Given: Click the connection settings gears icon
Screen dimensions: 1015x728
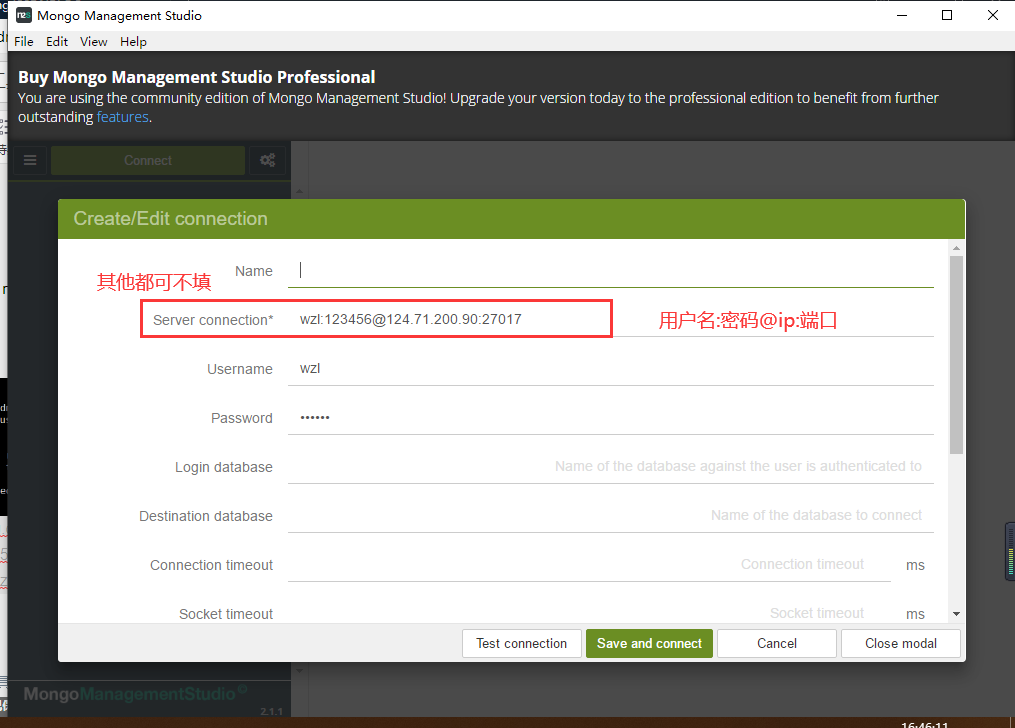Looking at the screenshot, I should pos(267,160).
